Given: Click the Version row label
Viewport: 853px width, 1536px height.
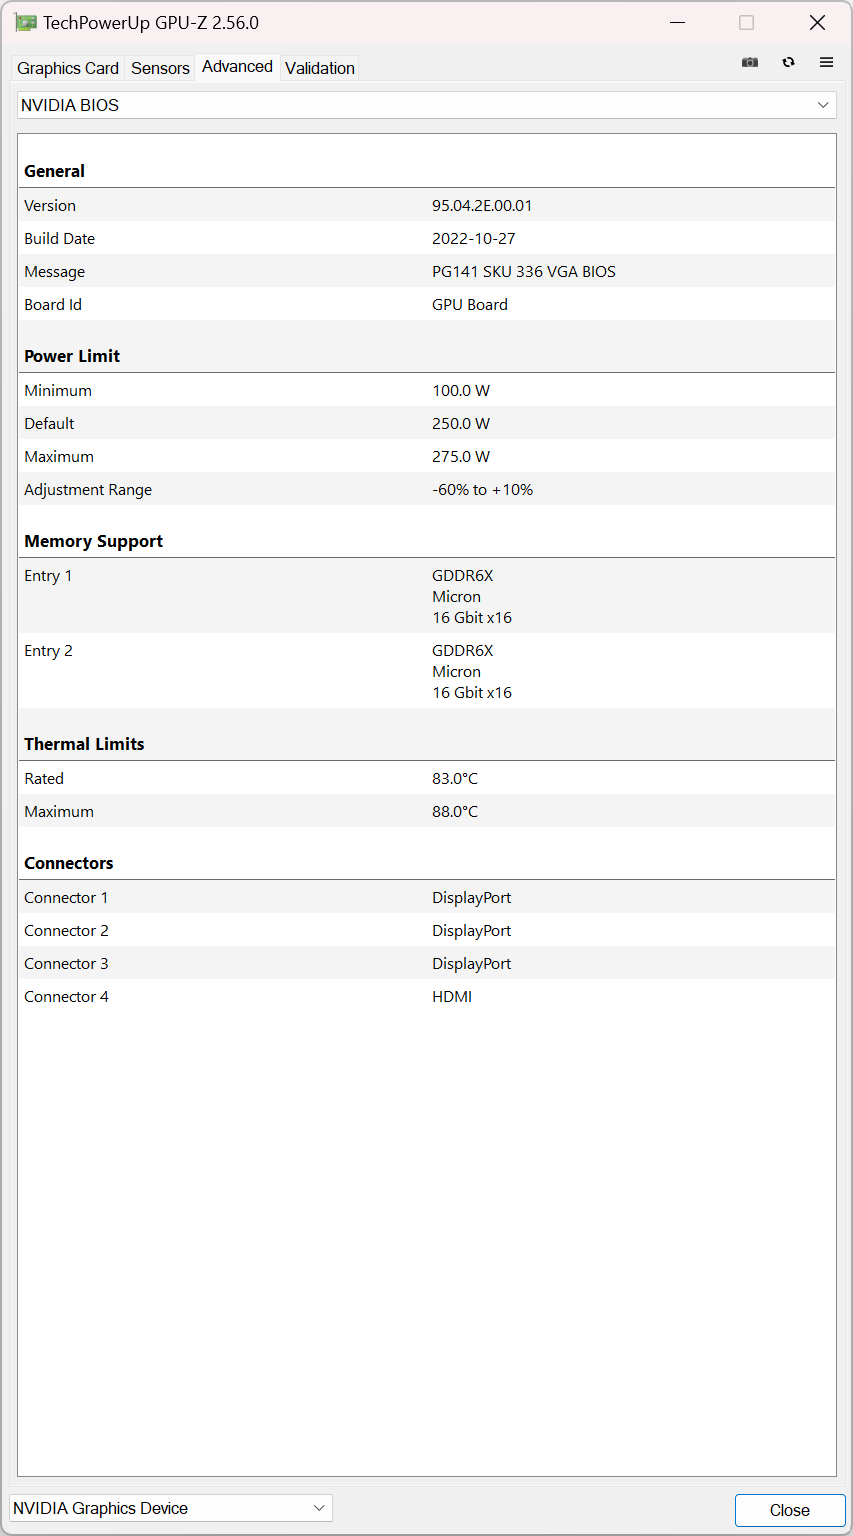Looking at the screenshot, I should pos(50,206).
